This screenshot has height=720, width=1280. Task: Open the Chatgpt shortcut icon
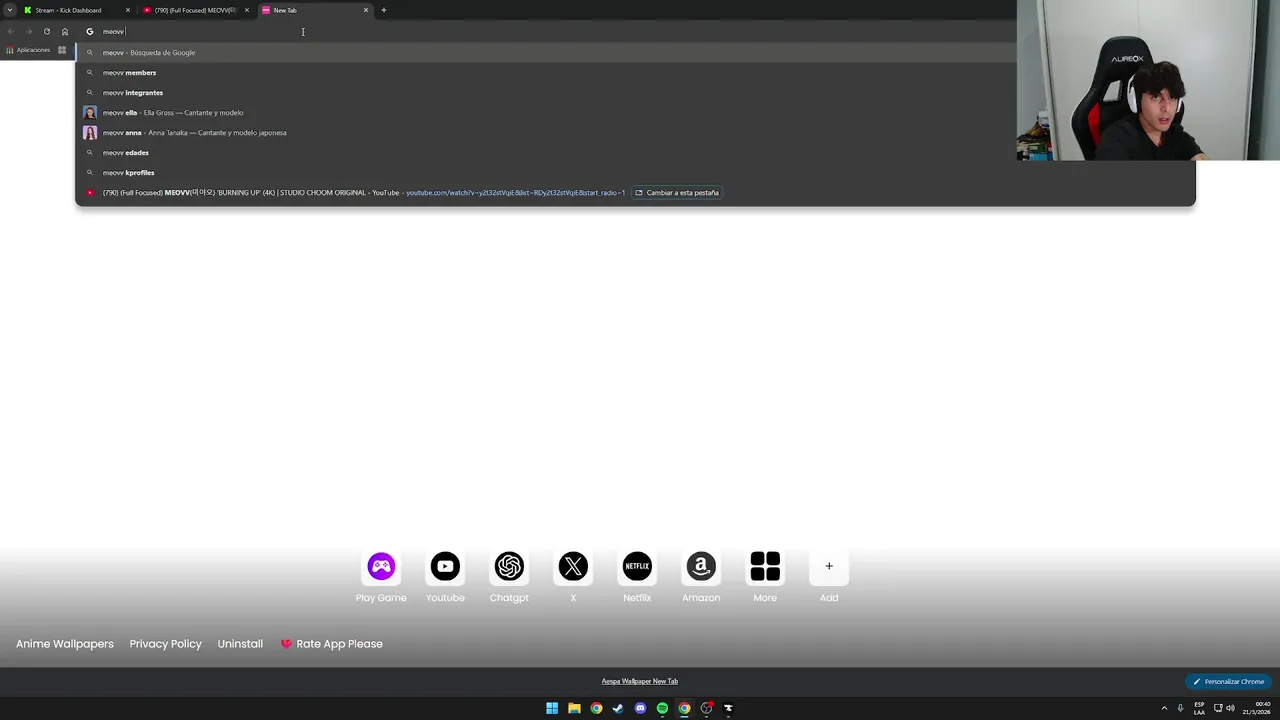[x=509, y=566]
